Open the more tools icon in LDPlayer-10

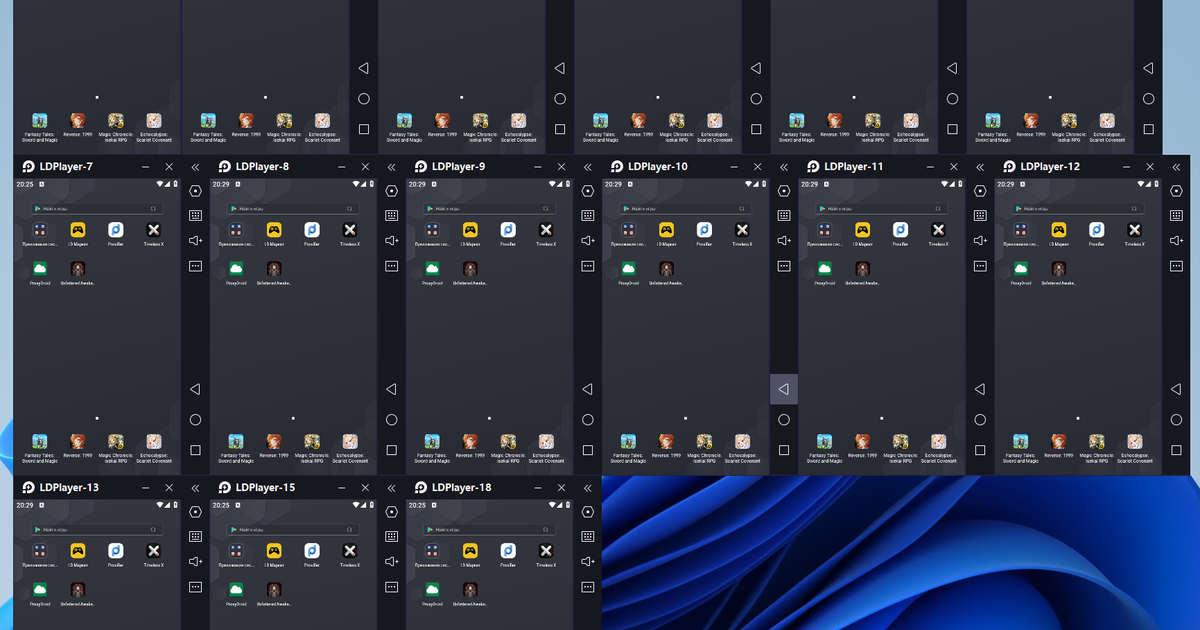point(784,266)
